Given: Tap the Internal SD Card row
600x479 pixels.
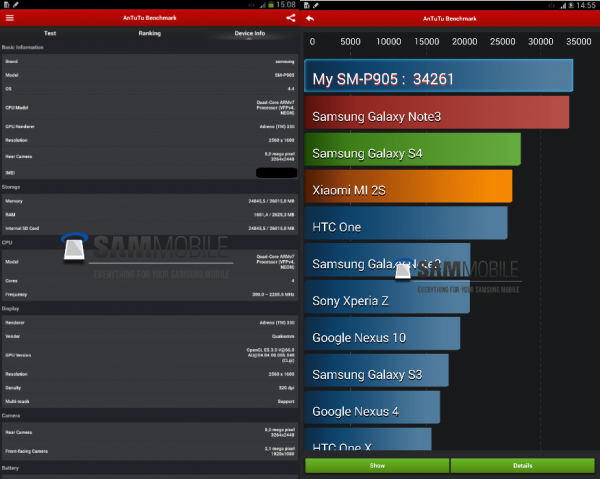Looking at the screenshot, I should [150, 228].
